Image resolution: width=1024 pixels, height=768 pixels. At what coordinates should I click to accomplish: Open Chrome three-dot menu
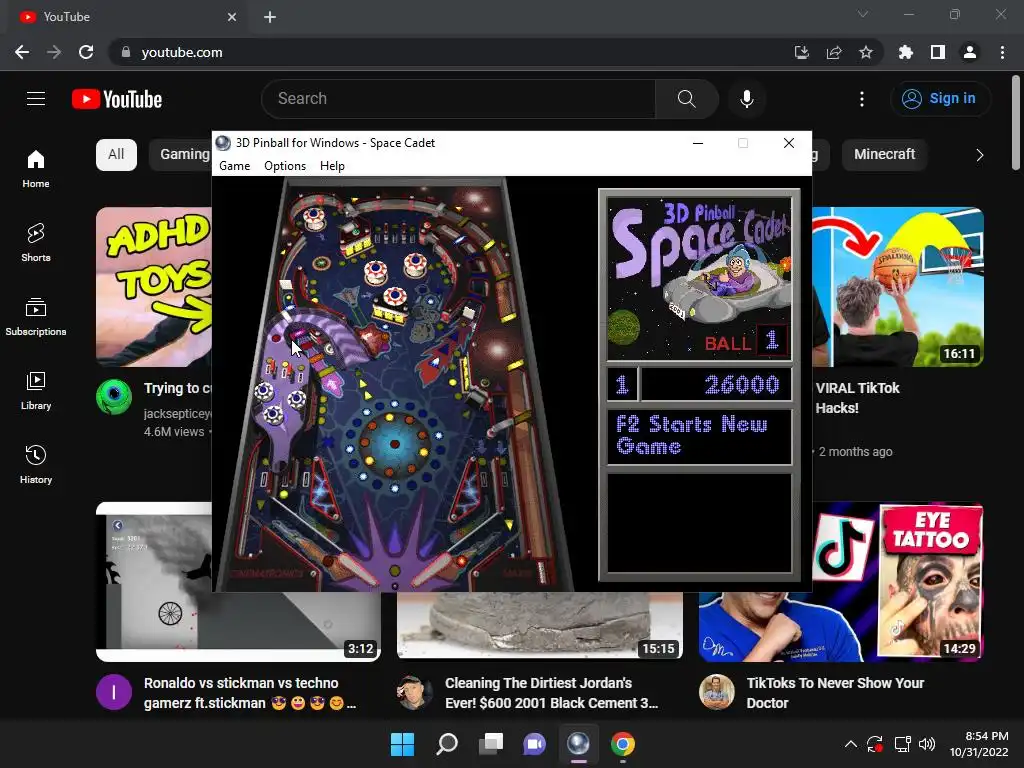coord(1002,52)
